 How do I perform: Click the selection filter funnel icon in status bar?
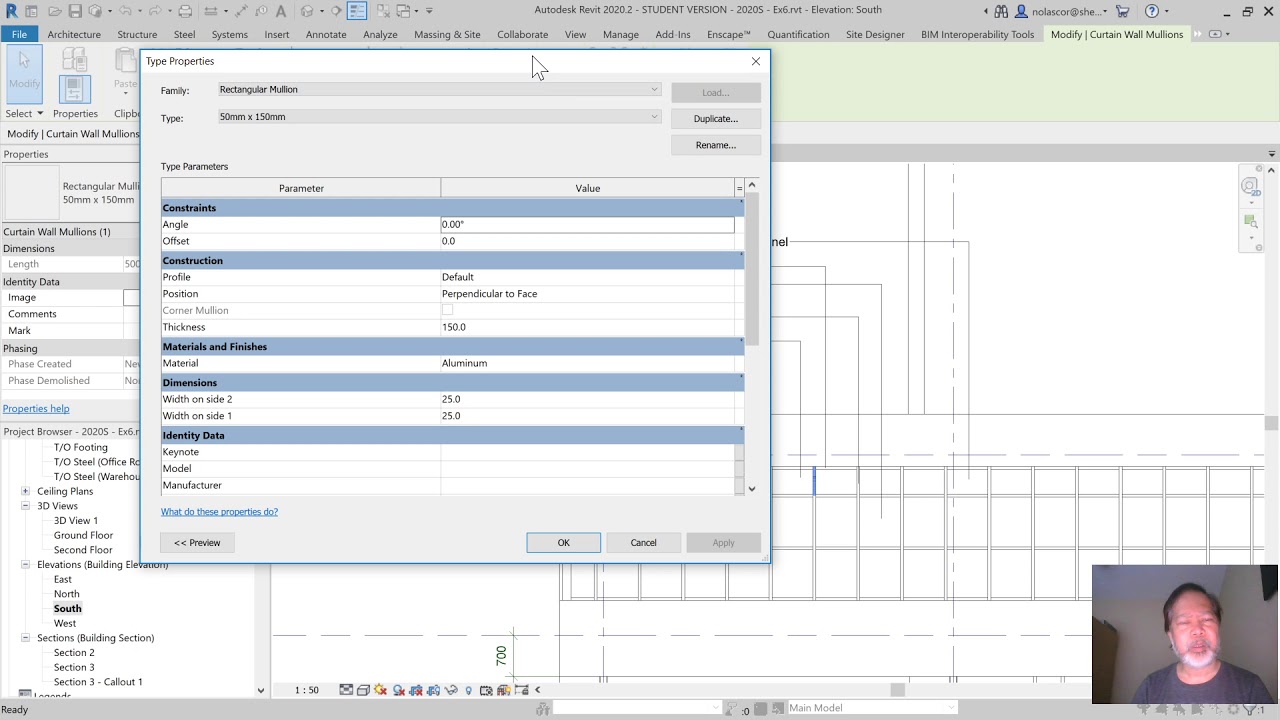(x=1250, y=710)
